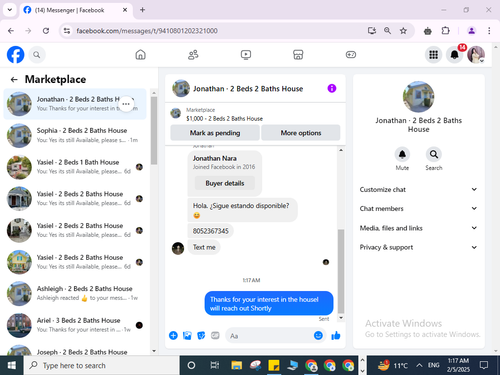Click into the Aa message input field
The image size is (500, 375).
(269, 336)
